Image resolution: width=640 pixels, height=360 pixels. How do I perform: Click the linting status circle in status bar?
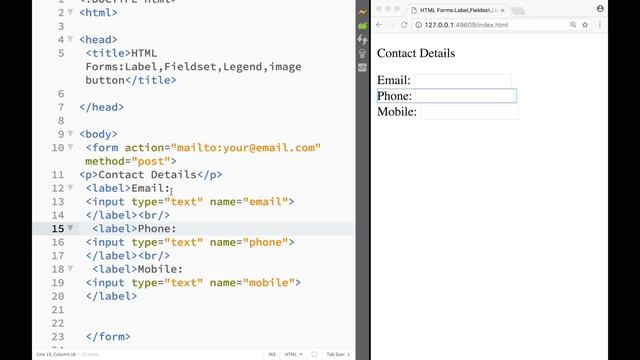[314, 354]
